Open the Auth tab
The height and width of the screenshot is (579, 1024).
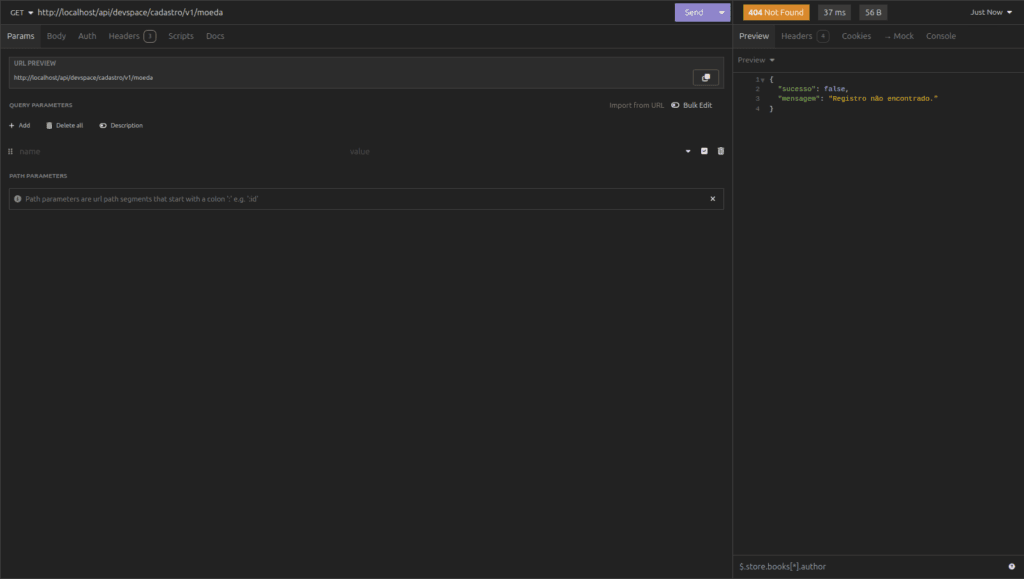87,36
